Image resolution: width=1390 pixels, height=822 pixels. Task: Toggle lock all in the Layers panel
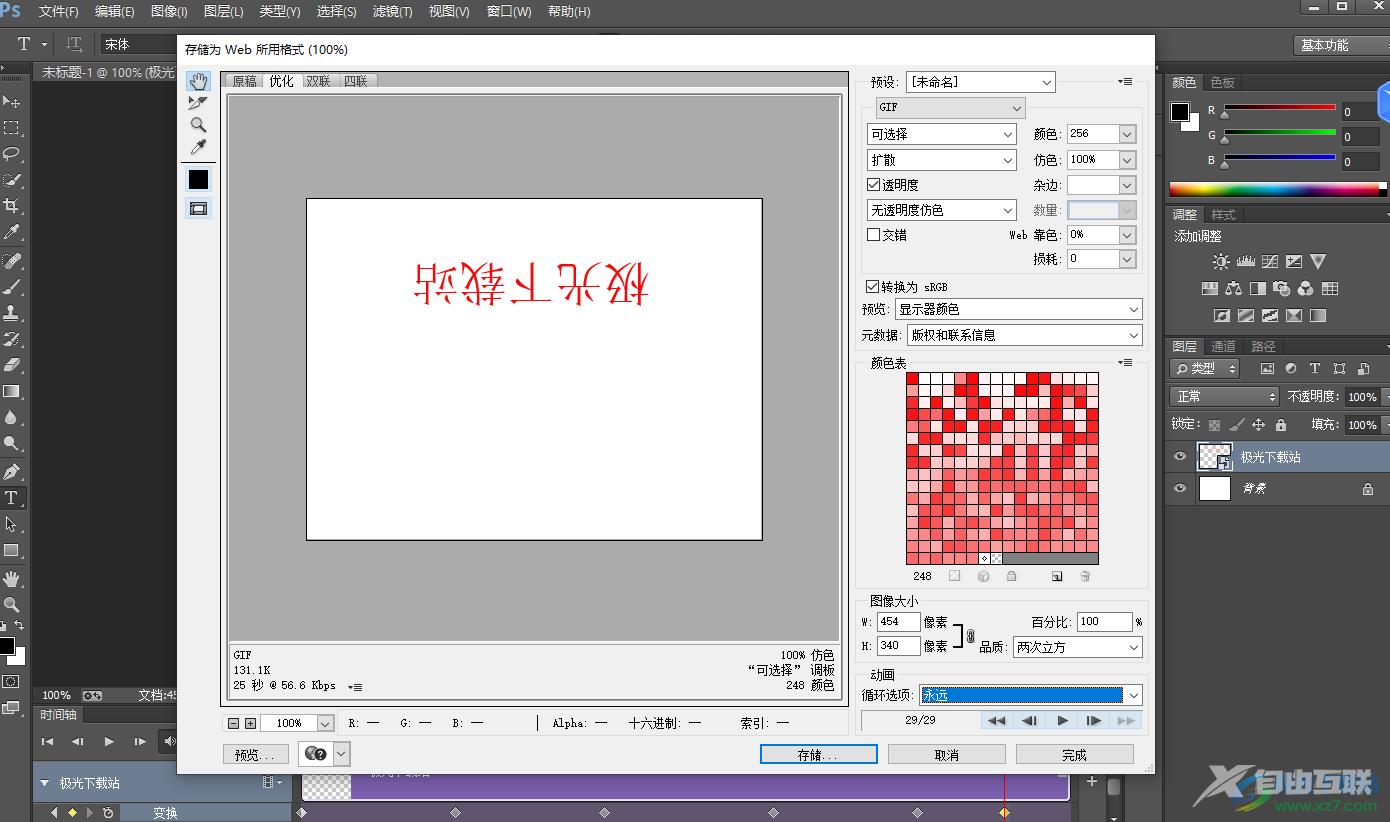[x=1281, y=425]
